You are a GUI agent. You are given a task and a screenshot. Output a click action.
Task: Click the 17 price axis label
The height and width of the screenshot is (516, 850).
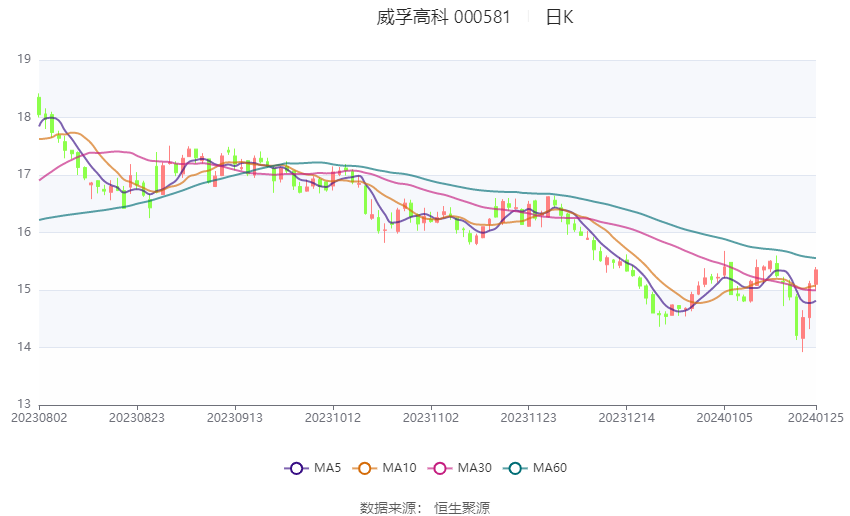(x=24, y=174)
